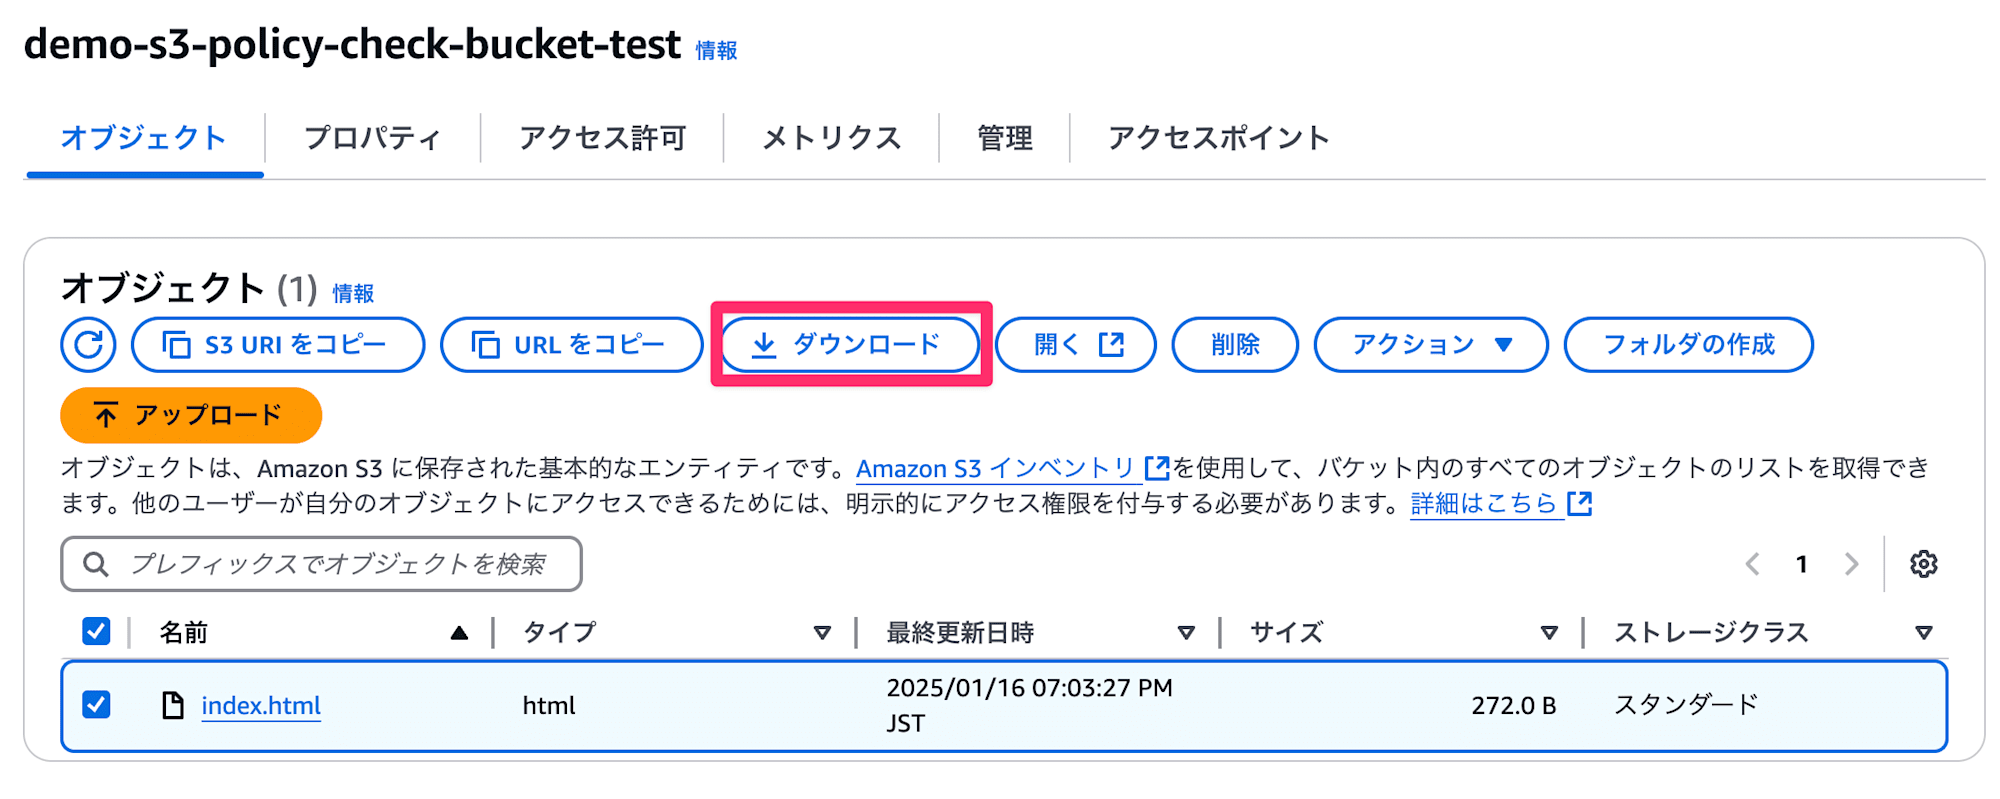Sort by タイプ column arrow
This screenshot has height=799, width=2000.
tap(822, 633)
